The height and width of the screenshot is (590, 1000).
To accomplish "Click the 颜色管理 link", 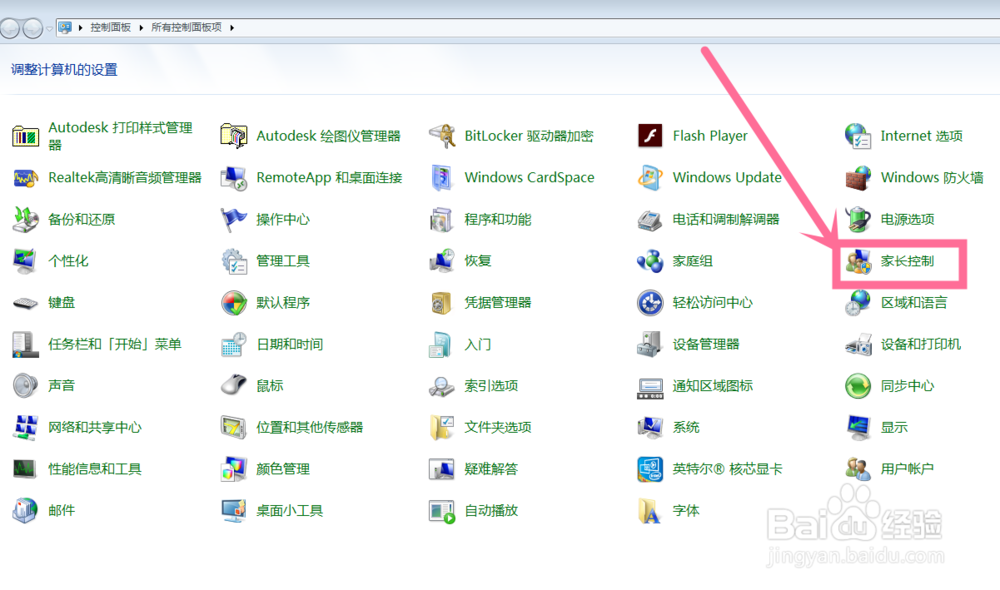I will pyautogui.click(x=283, y=469).
